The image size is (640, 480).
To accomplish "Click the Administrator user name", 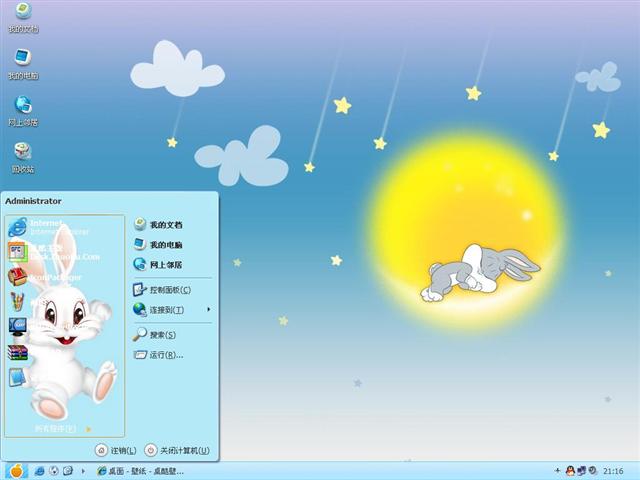I will pyautogui.click(x=33, y=201).
